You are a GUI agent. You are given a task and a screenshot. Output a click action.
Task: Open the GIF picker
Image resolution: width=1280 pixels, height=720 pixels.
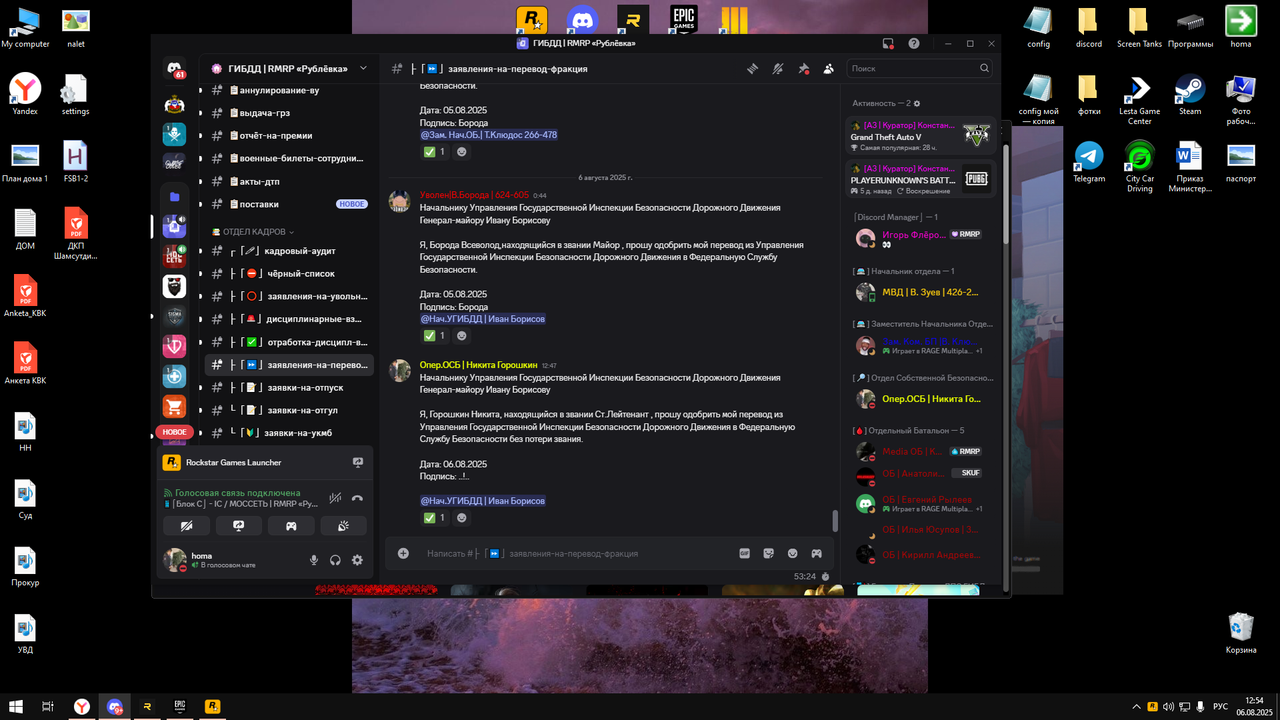click(744, 553)
